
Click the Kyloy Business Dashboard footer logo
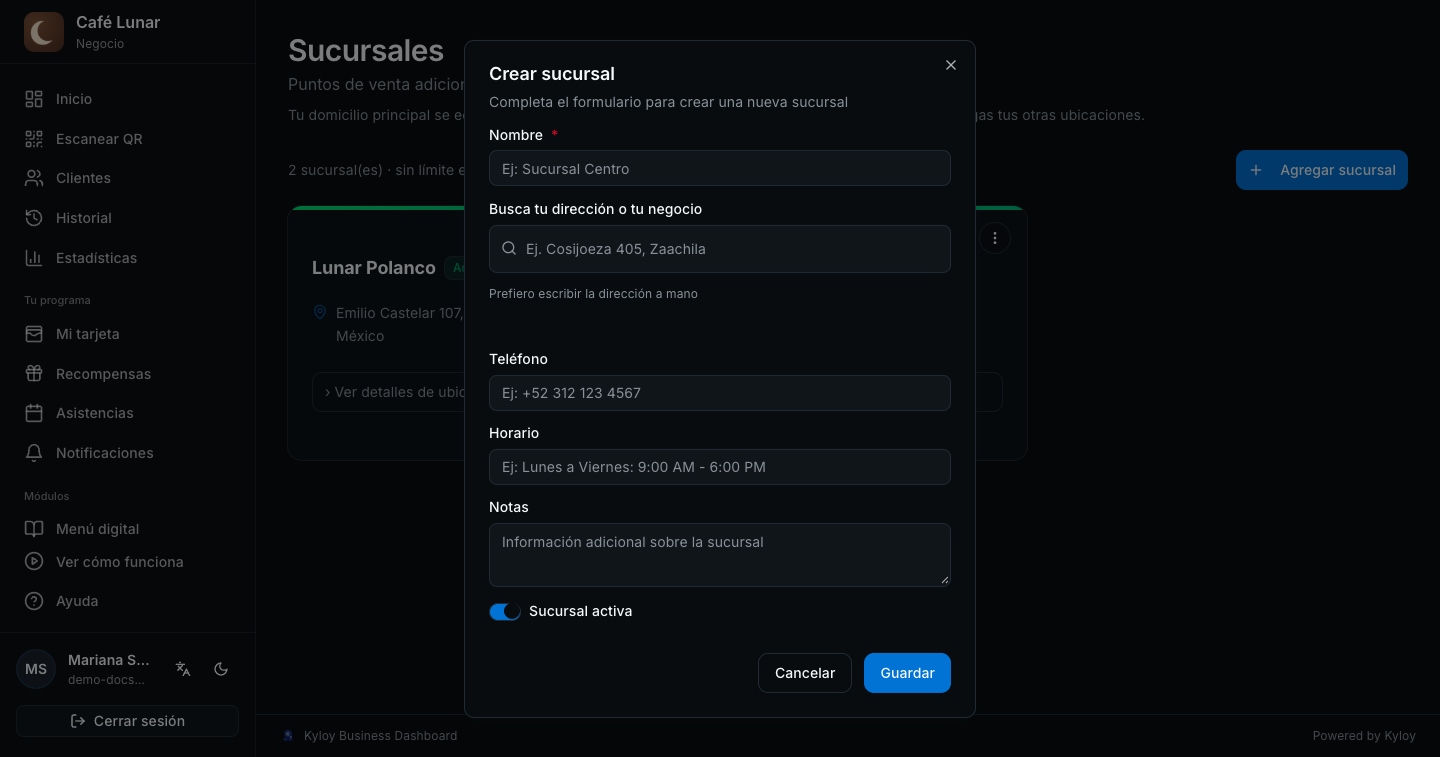(289, 736)
